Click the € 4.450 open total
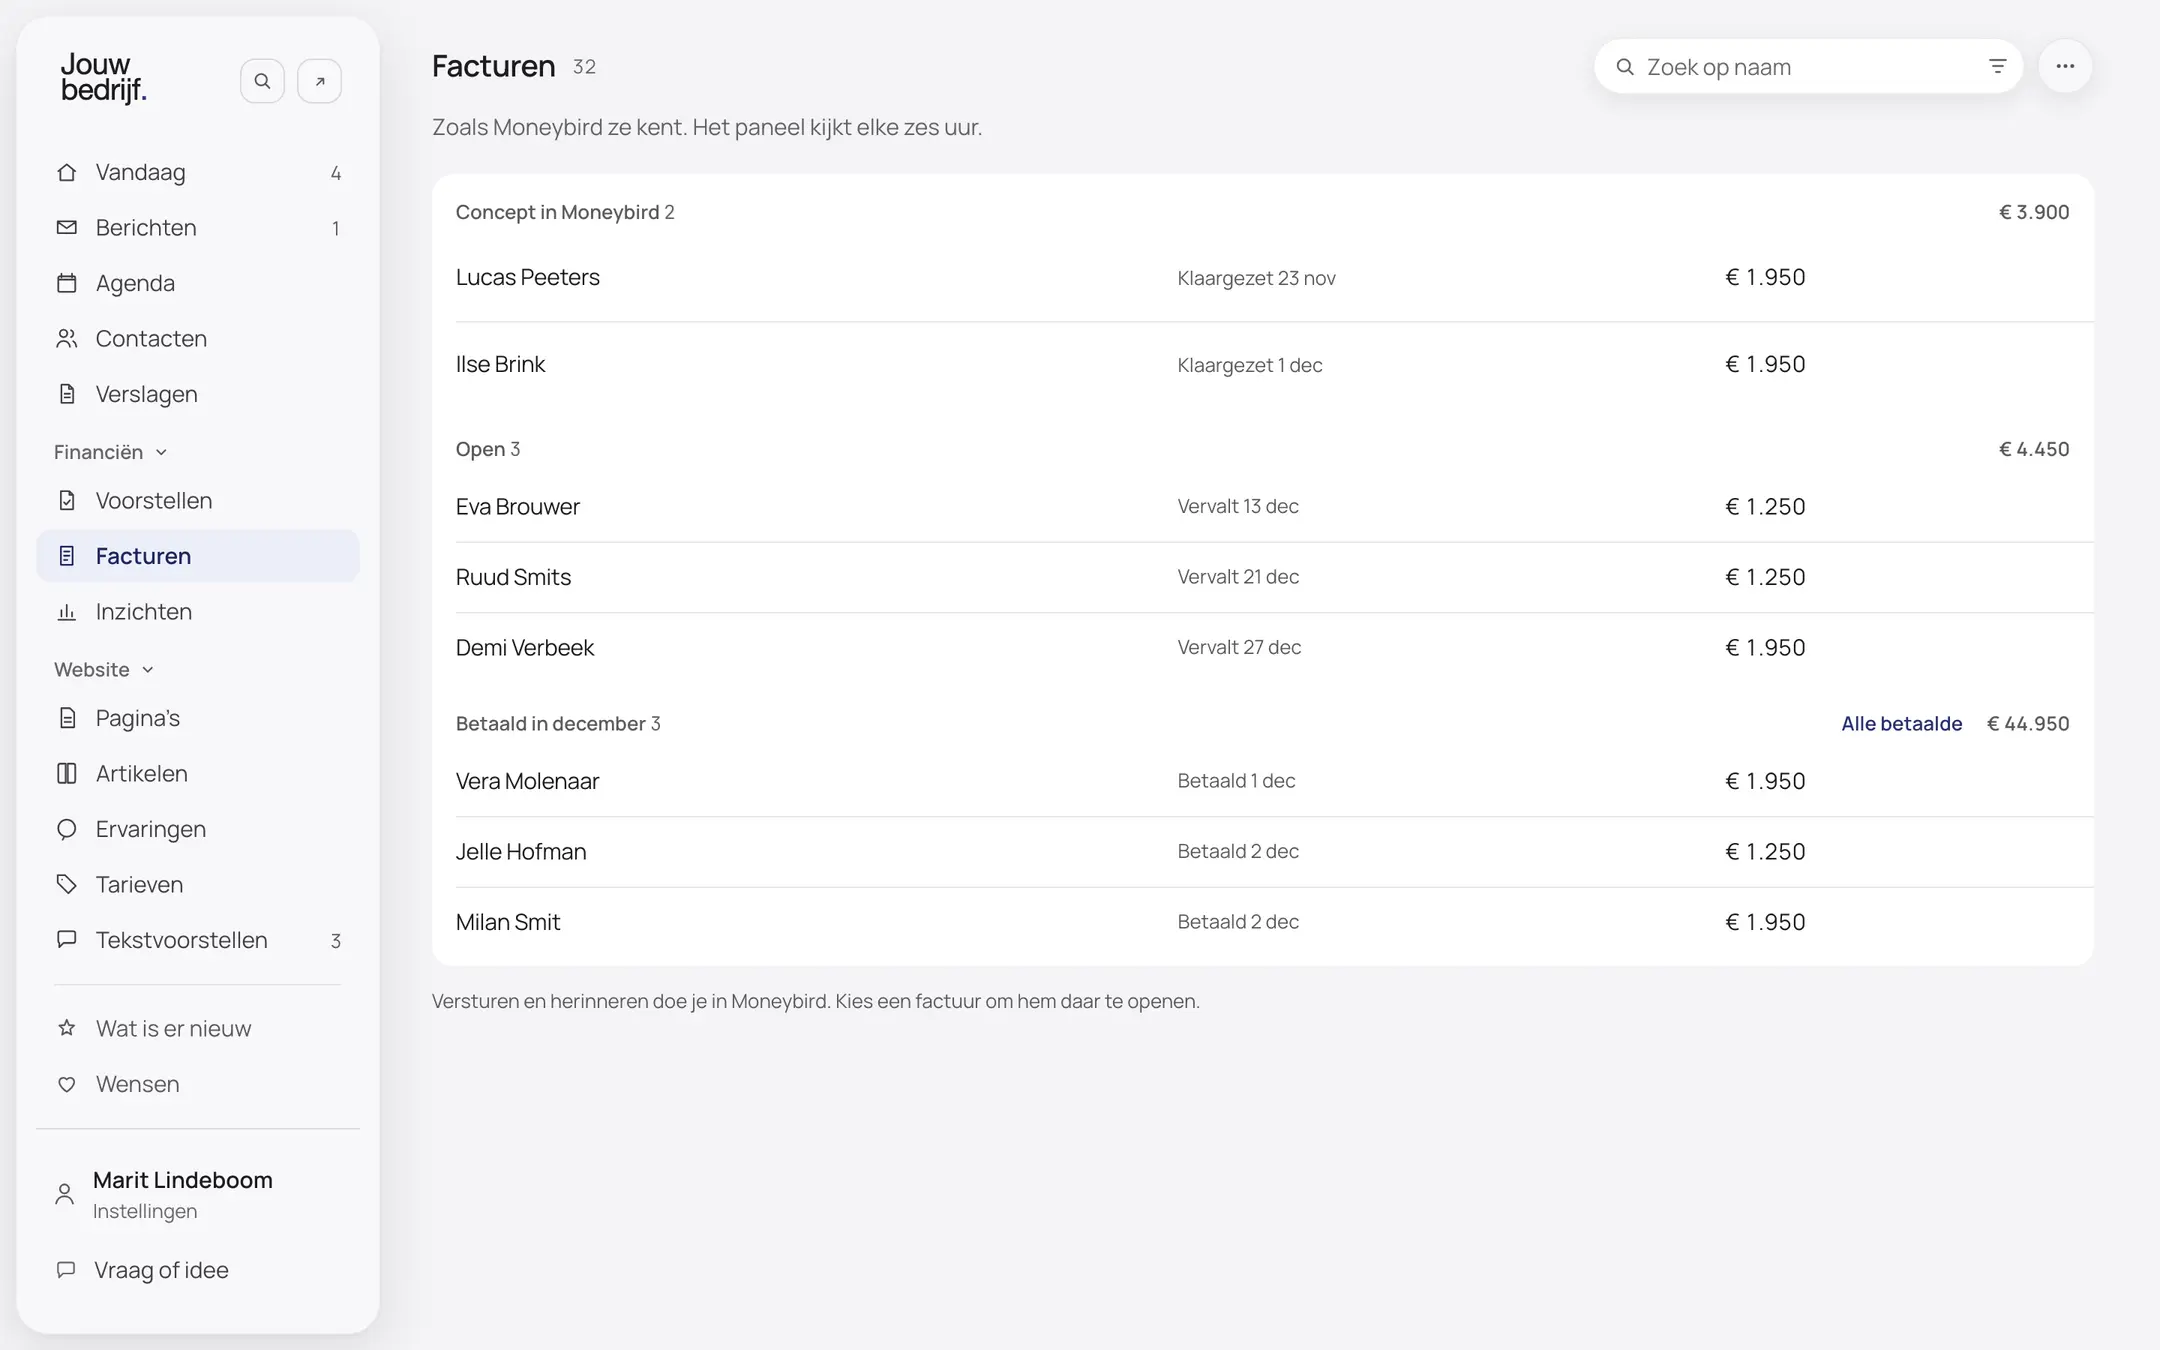 (x=2034, y=449)
